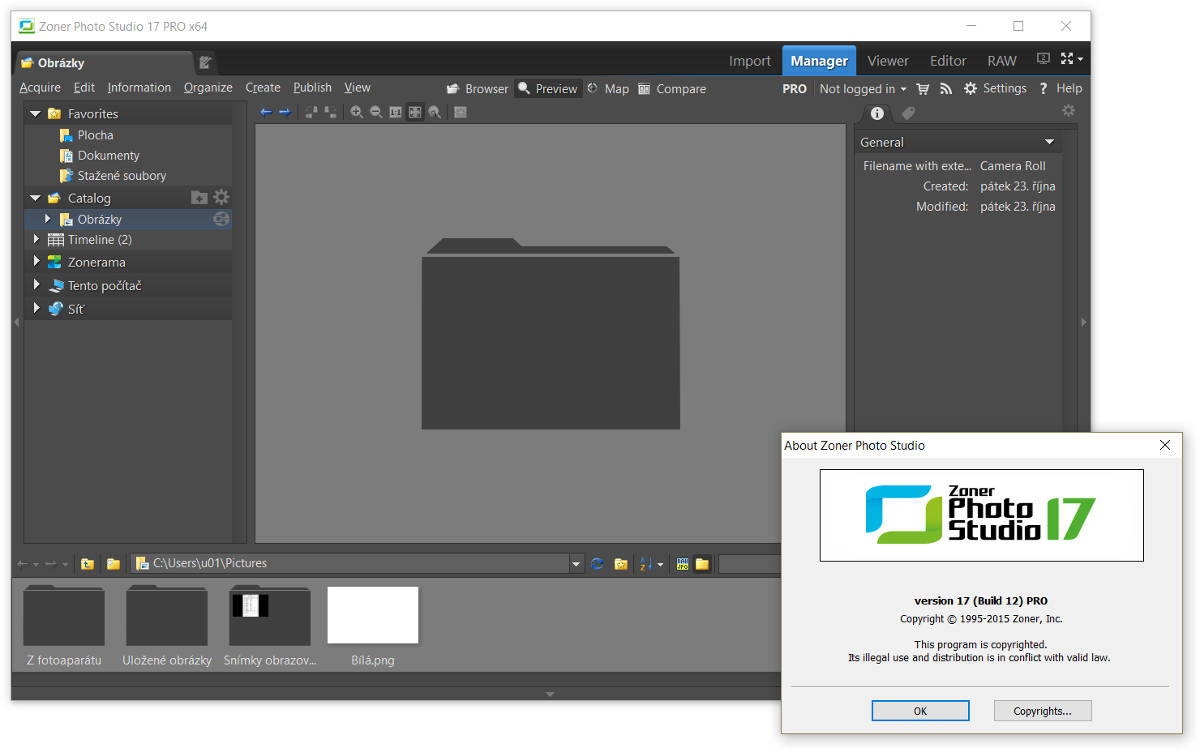This screenshot has width=1200, height=752.
Task: Go up one folder level in navigation bar
Action: pos(87,564)
